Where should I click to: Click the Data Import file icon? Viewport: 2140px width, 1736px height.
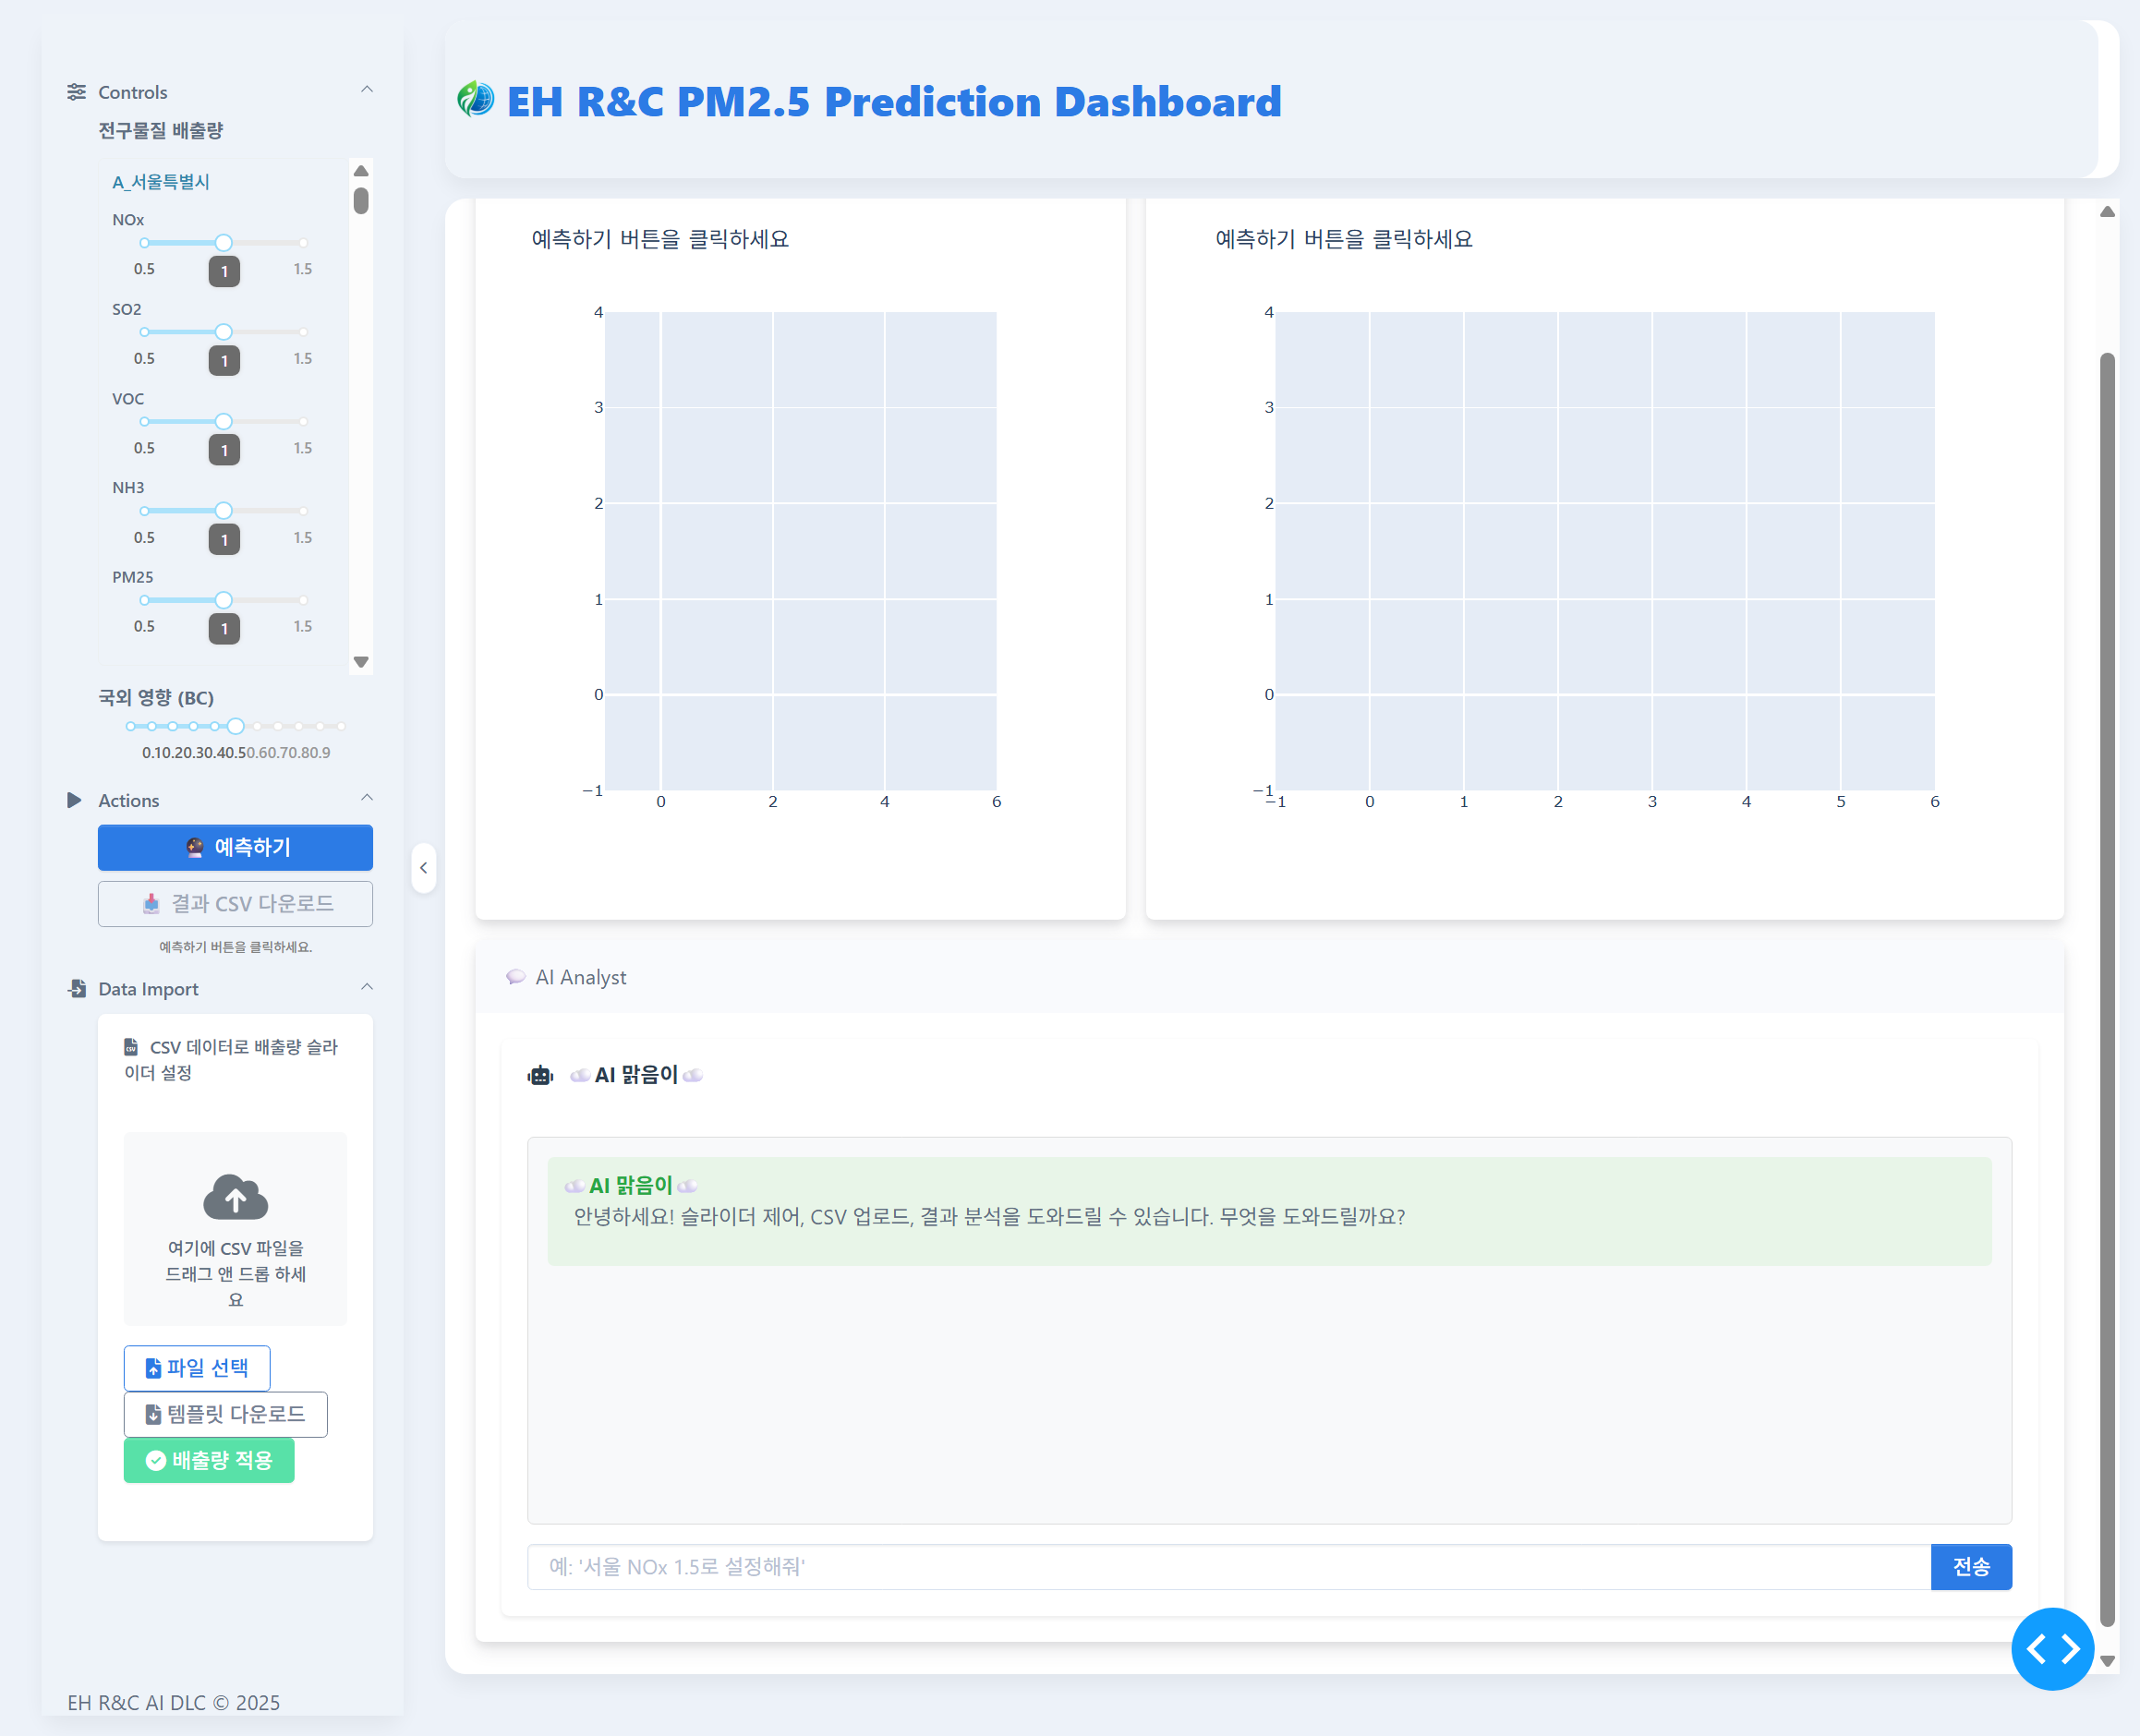coord(77,988)
